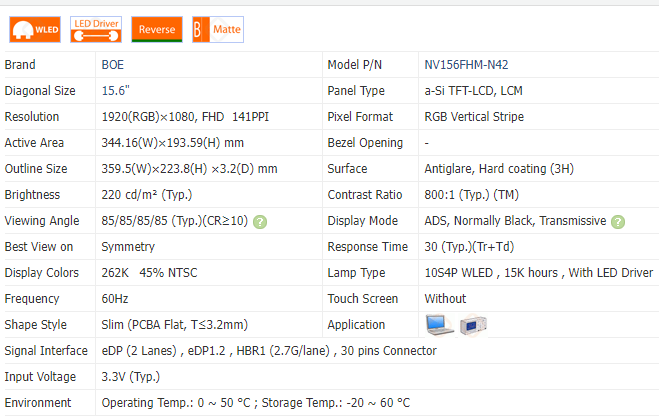
Task: Click Antiglare, Hard coating (3H) value
Action: coord(499,169)
